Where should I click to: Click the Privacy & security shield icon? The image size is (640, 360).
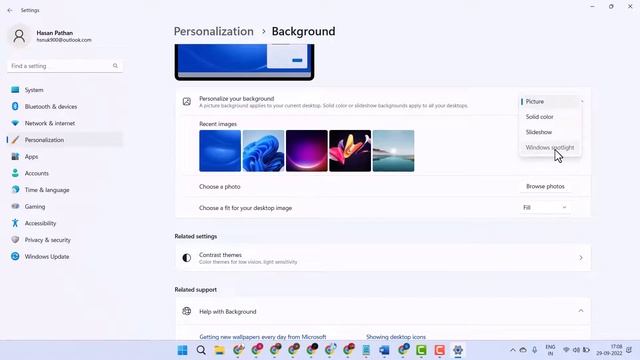pyautogui.click(x=15, y=240)
